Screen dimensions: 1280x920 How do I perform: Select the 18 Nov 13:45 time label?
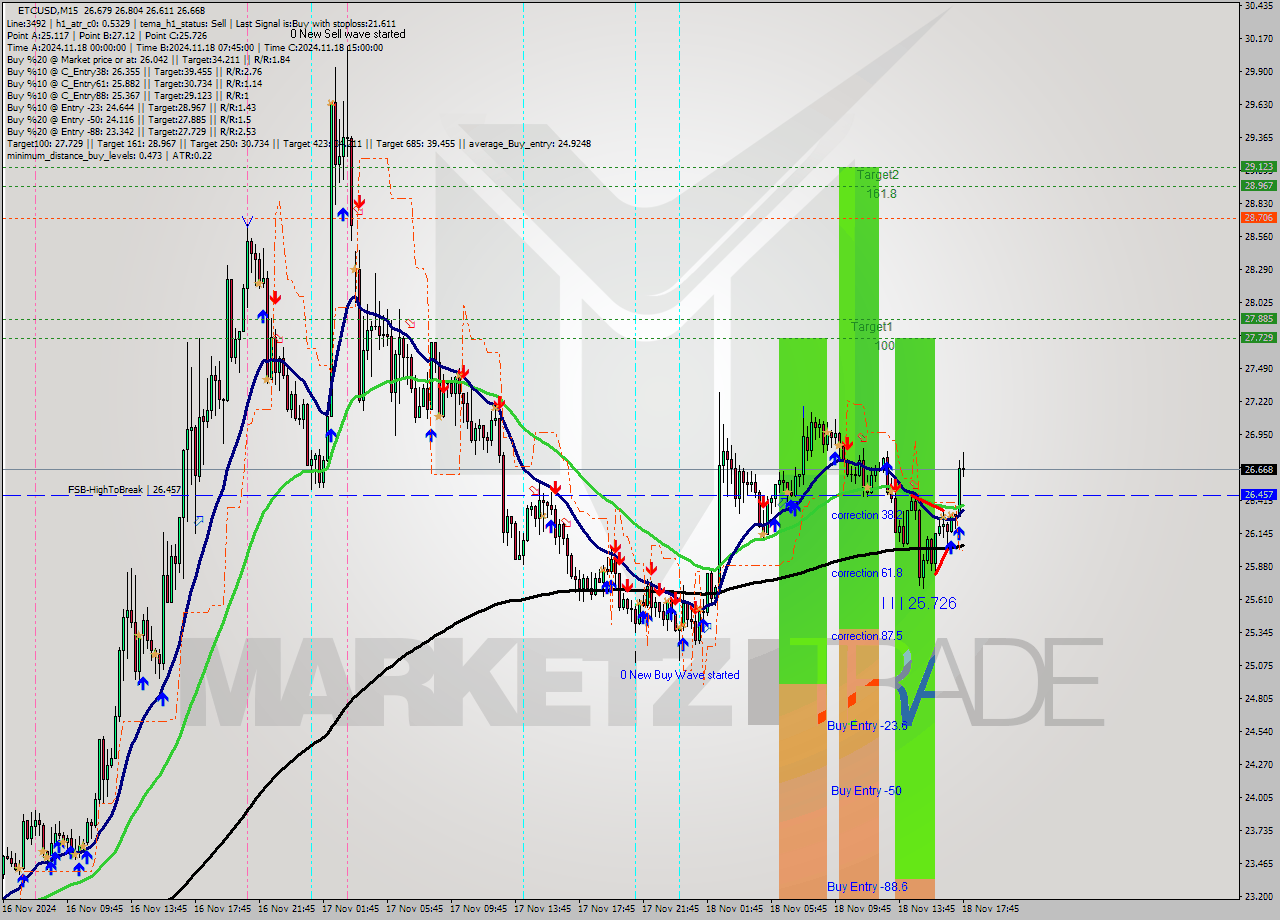tap(926, 909)
